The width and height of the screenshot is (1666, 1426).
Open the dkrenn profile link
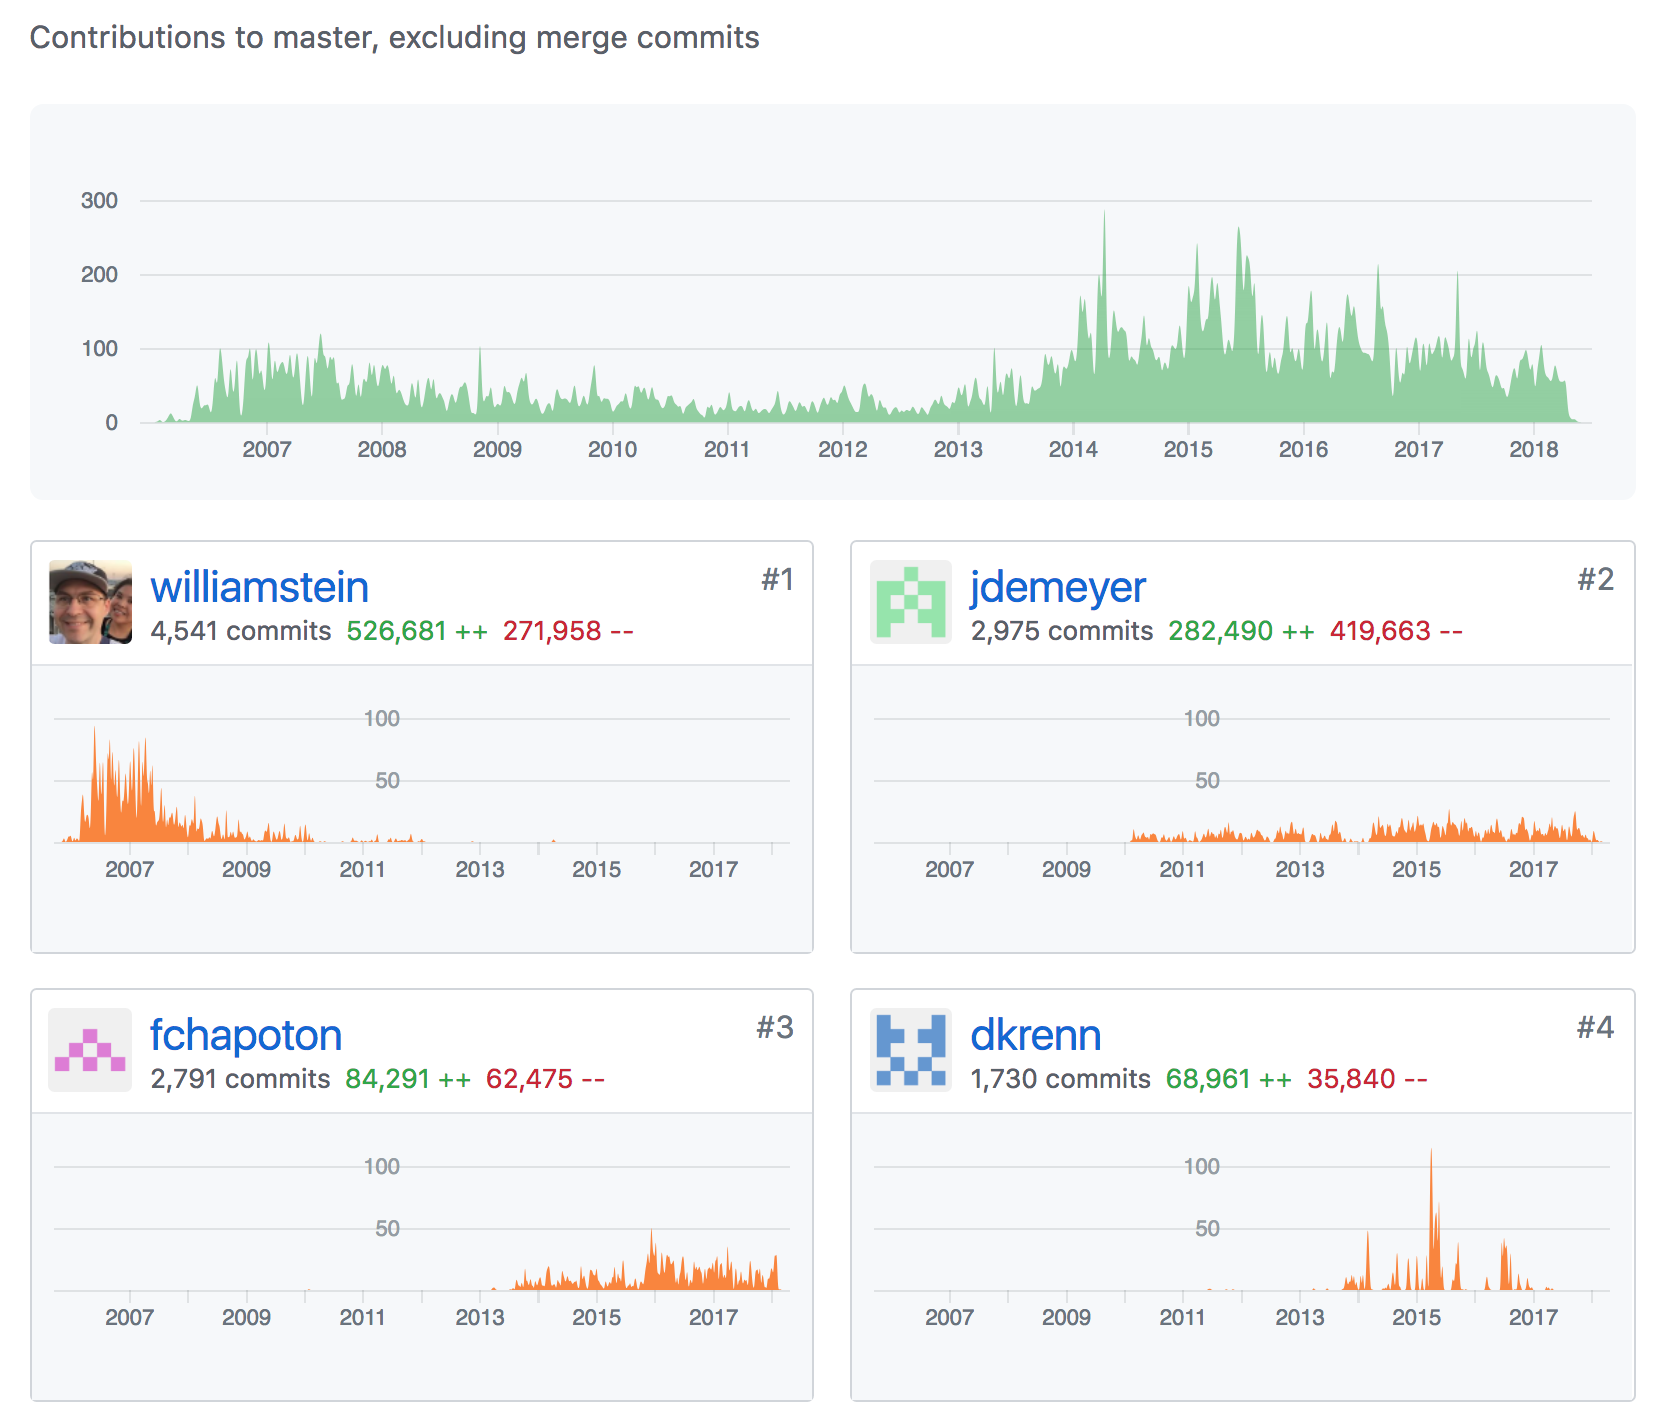1035,1036
